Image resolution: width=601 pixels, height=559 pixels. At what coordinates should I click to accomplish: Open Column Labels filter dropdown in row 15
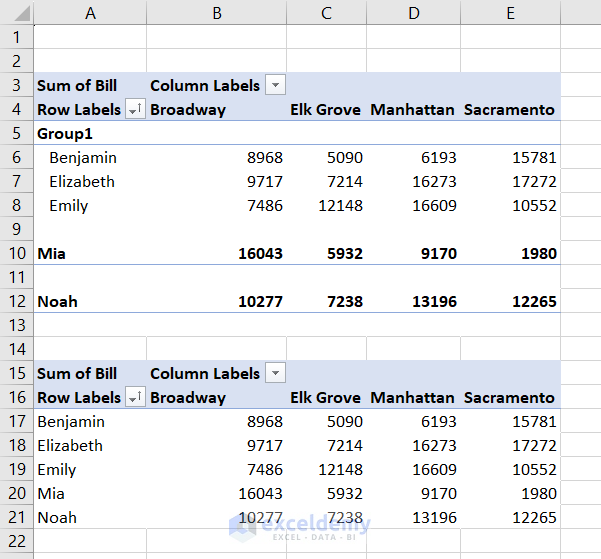276,374
